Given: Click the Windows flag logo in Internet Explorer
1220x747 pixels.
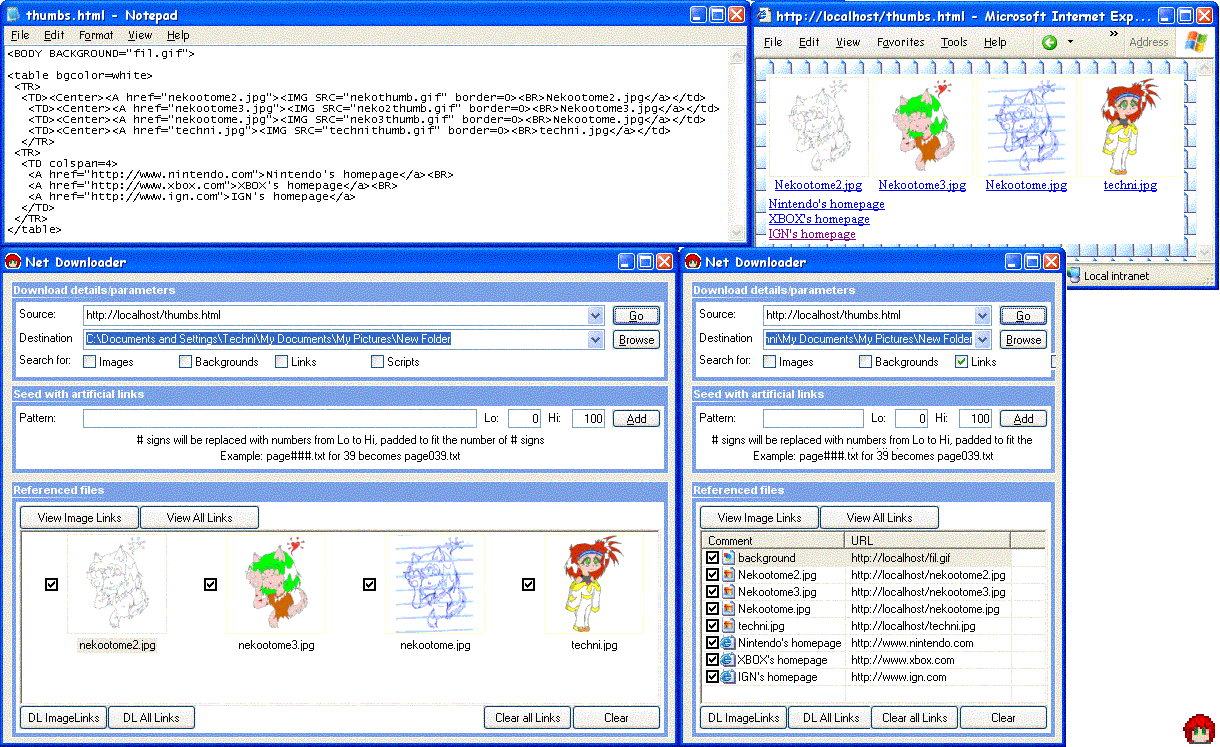Looking at the screenshot, I should coord(1195,42).
